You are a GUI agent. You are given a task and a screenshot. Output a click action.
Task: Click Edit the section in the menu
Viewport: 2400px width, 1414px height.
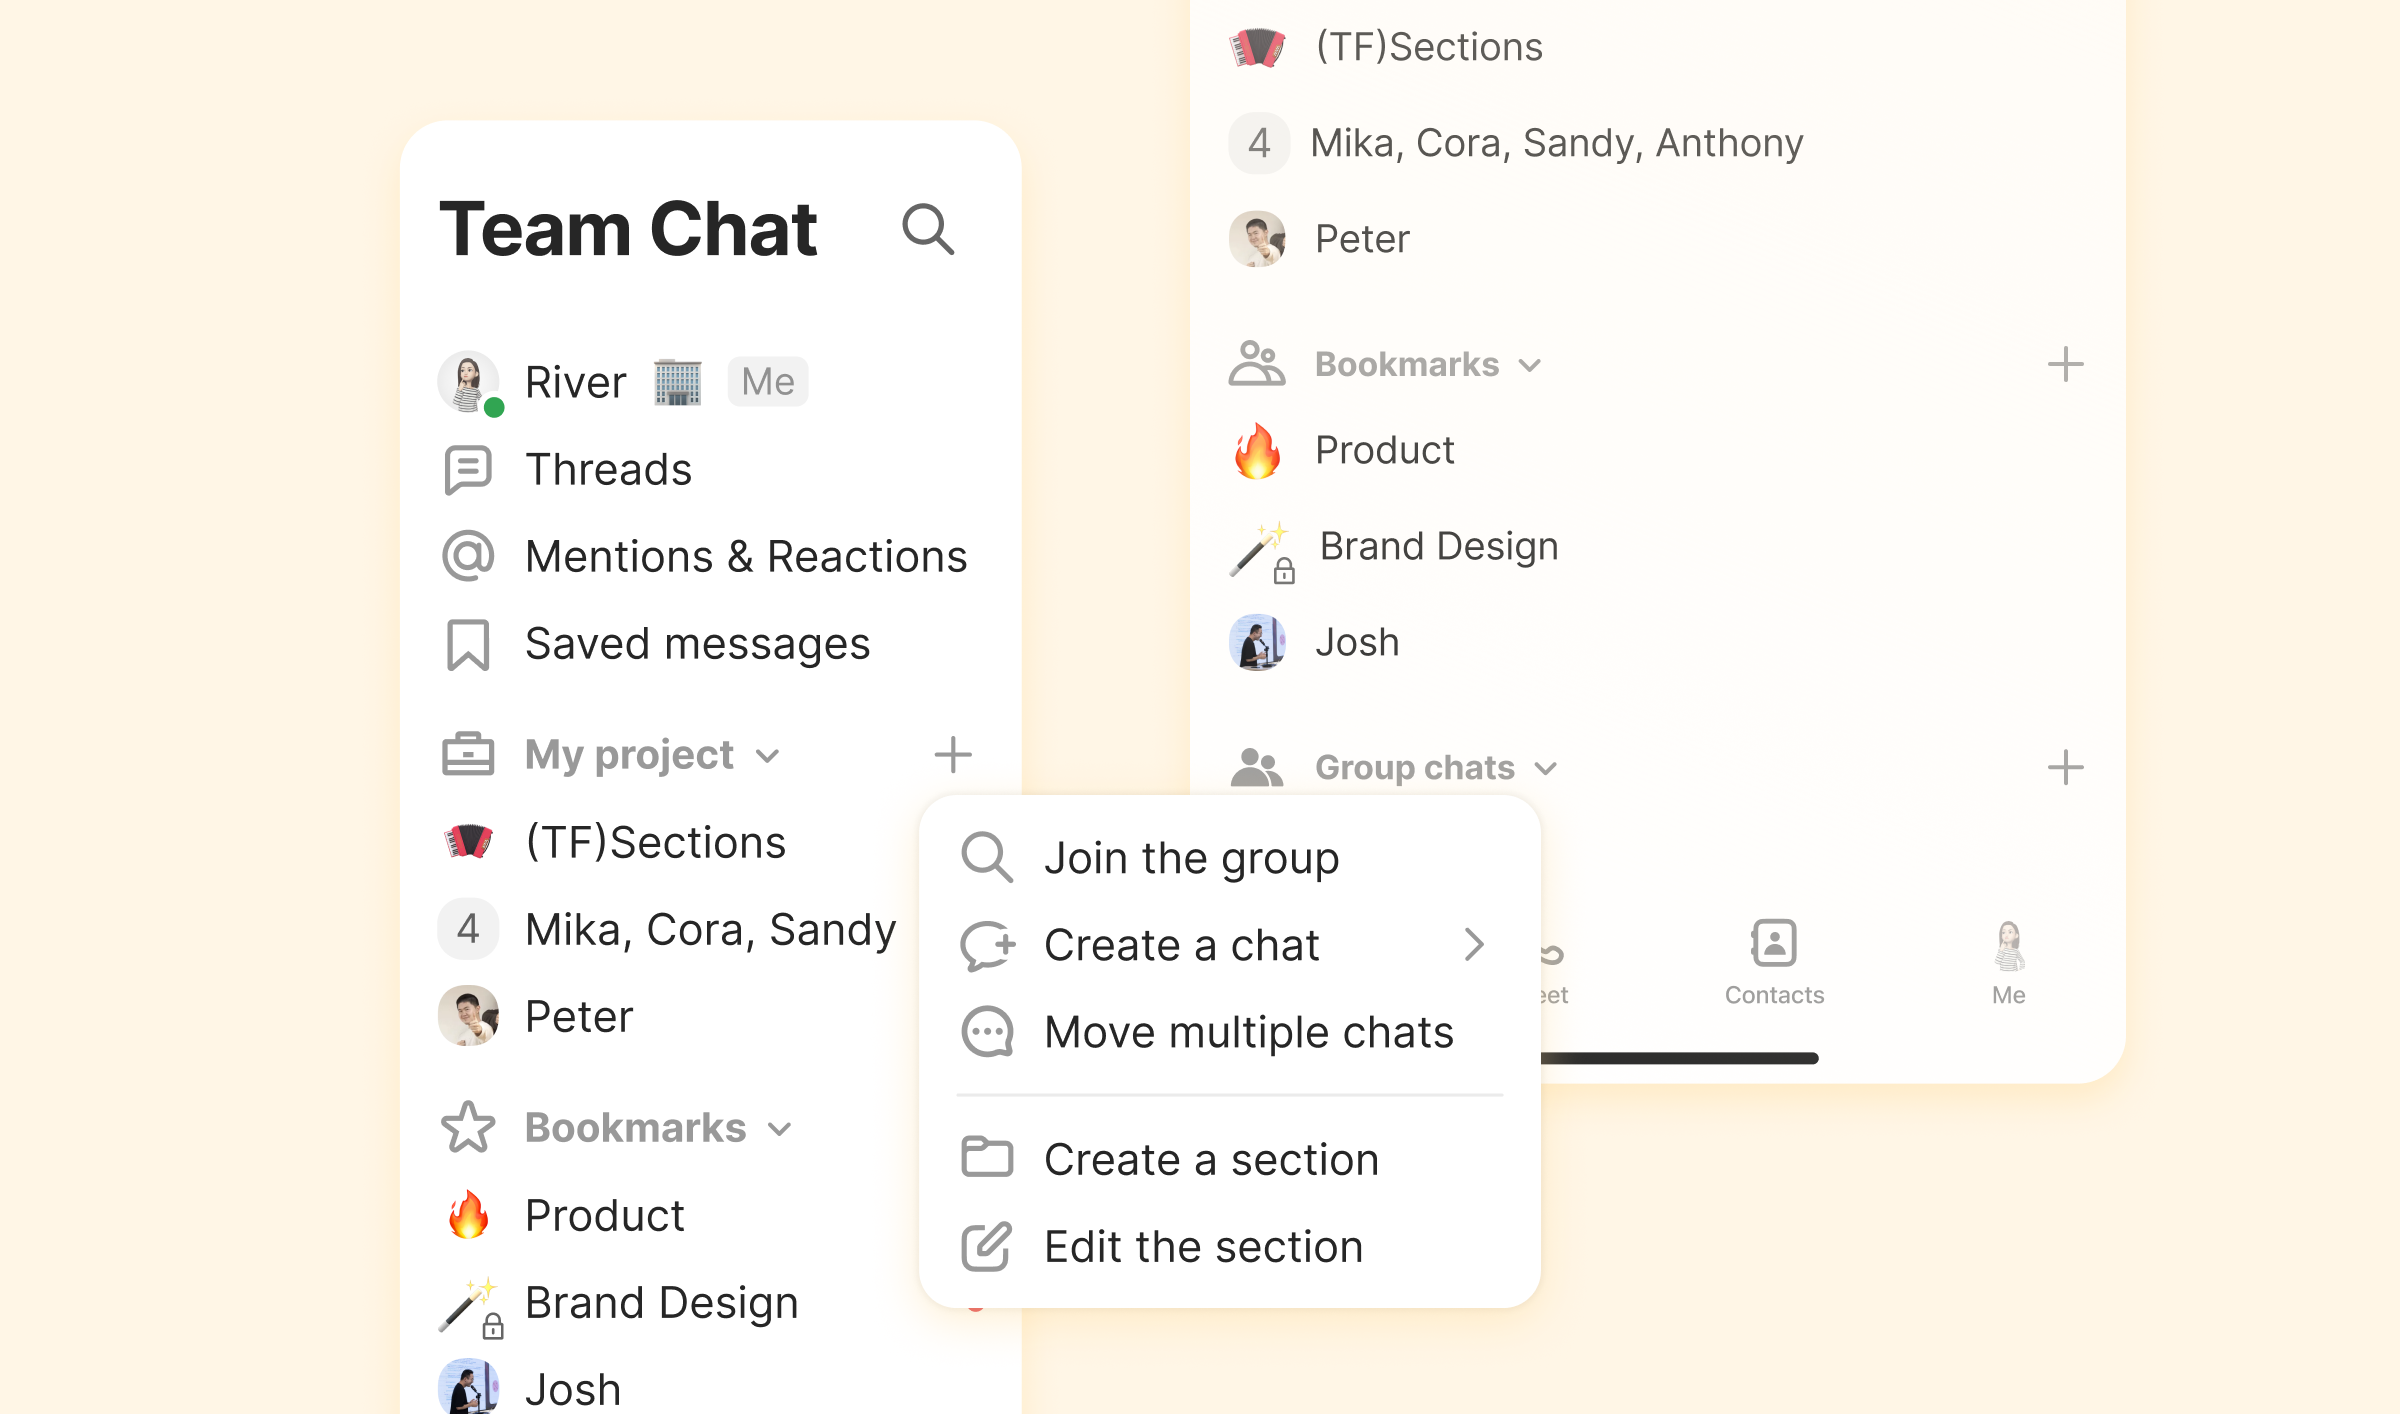tap(1203, 1247)
